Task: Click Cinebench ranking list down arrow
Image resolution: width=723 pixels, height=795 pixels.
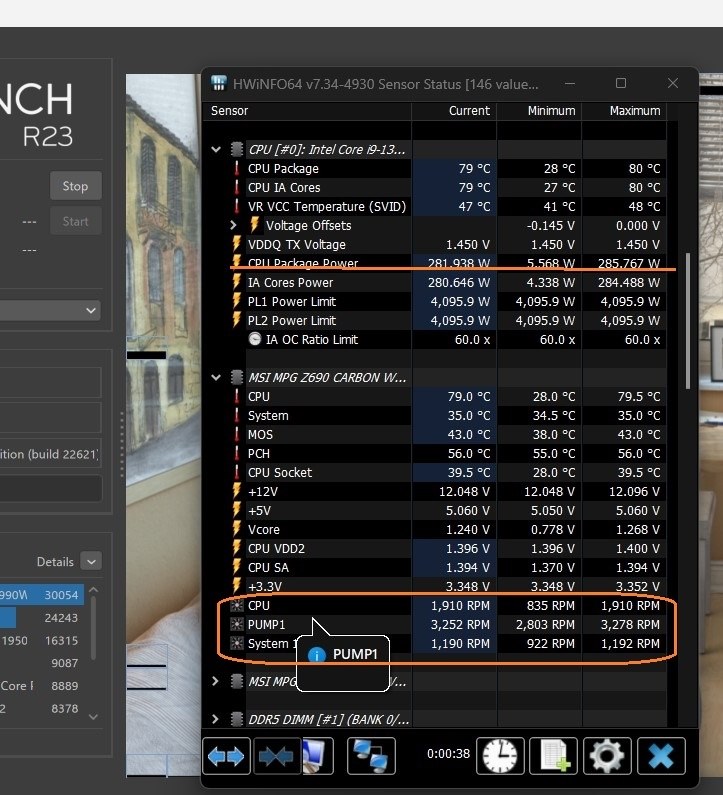Action: click(x=93, y=716)
